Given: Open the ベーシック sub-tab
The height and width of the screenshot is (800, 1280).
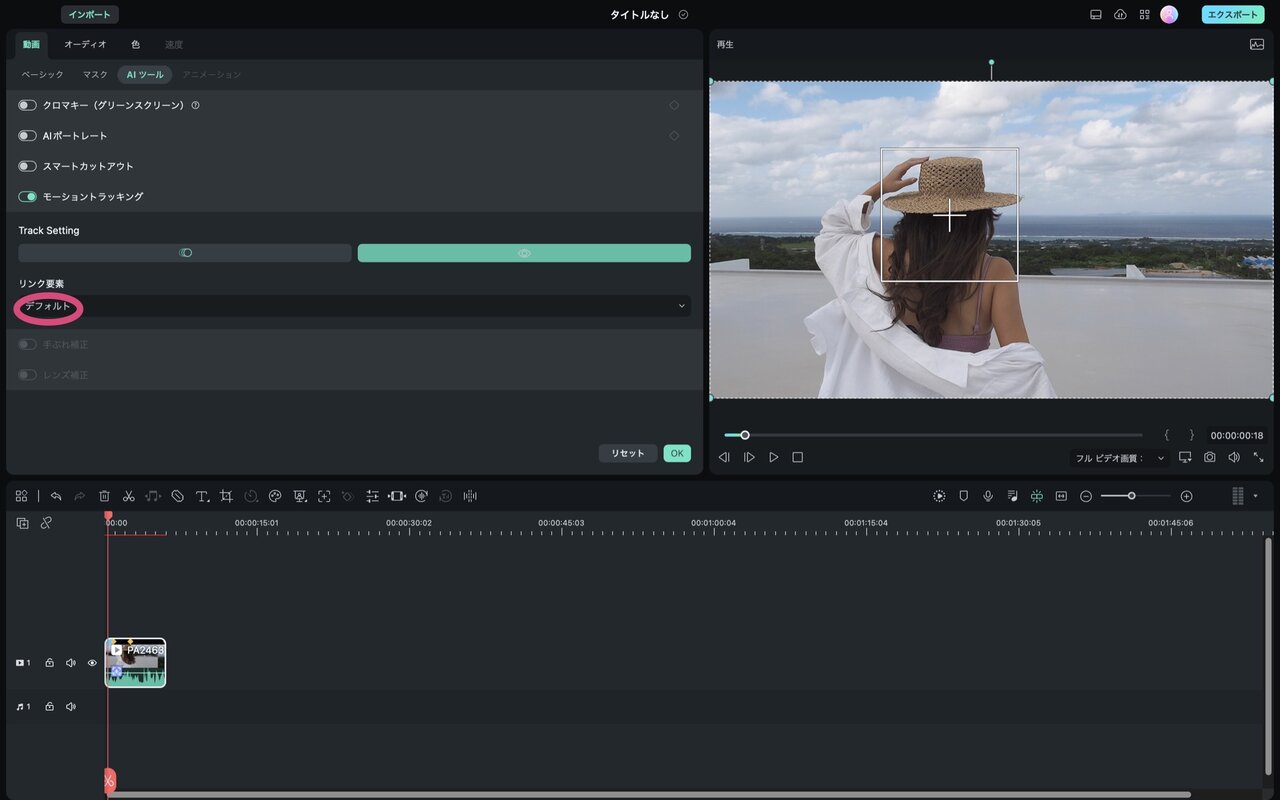Looking at the screenshot, I should [x=42, y=75].
